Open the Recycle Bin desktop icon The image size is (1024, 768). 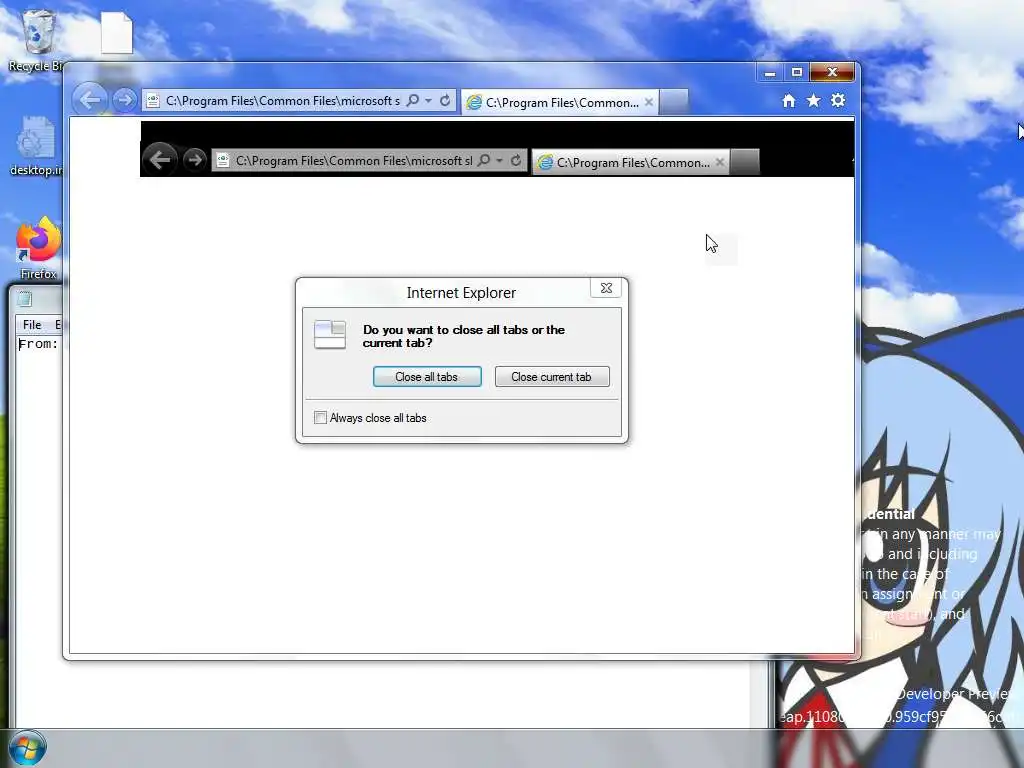click(x=36, y=40)
